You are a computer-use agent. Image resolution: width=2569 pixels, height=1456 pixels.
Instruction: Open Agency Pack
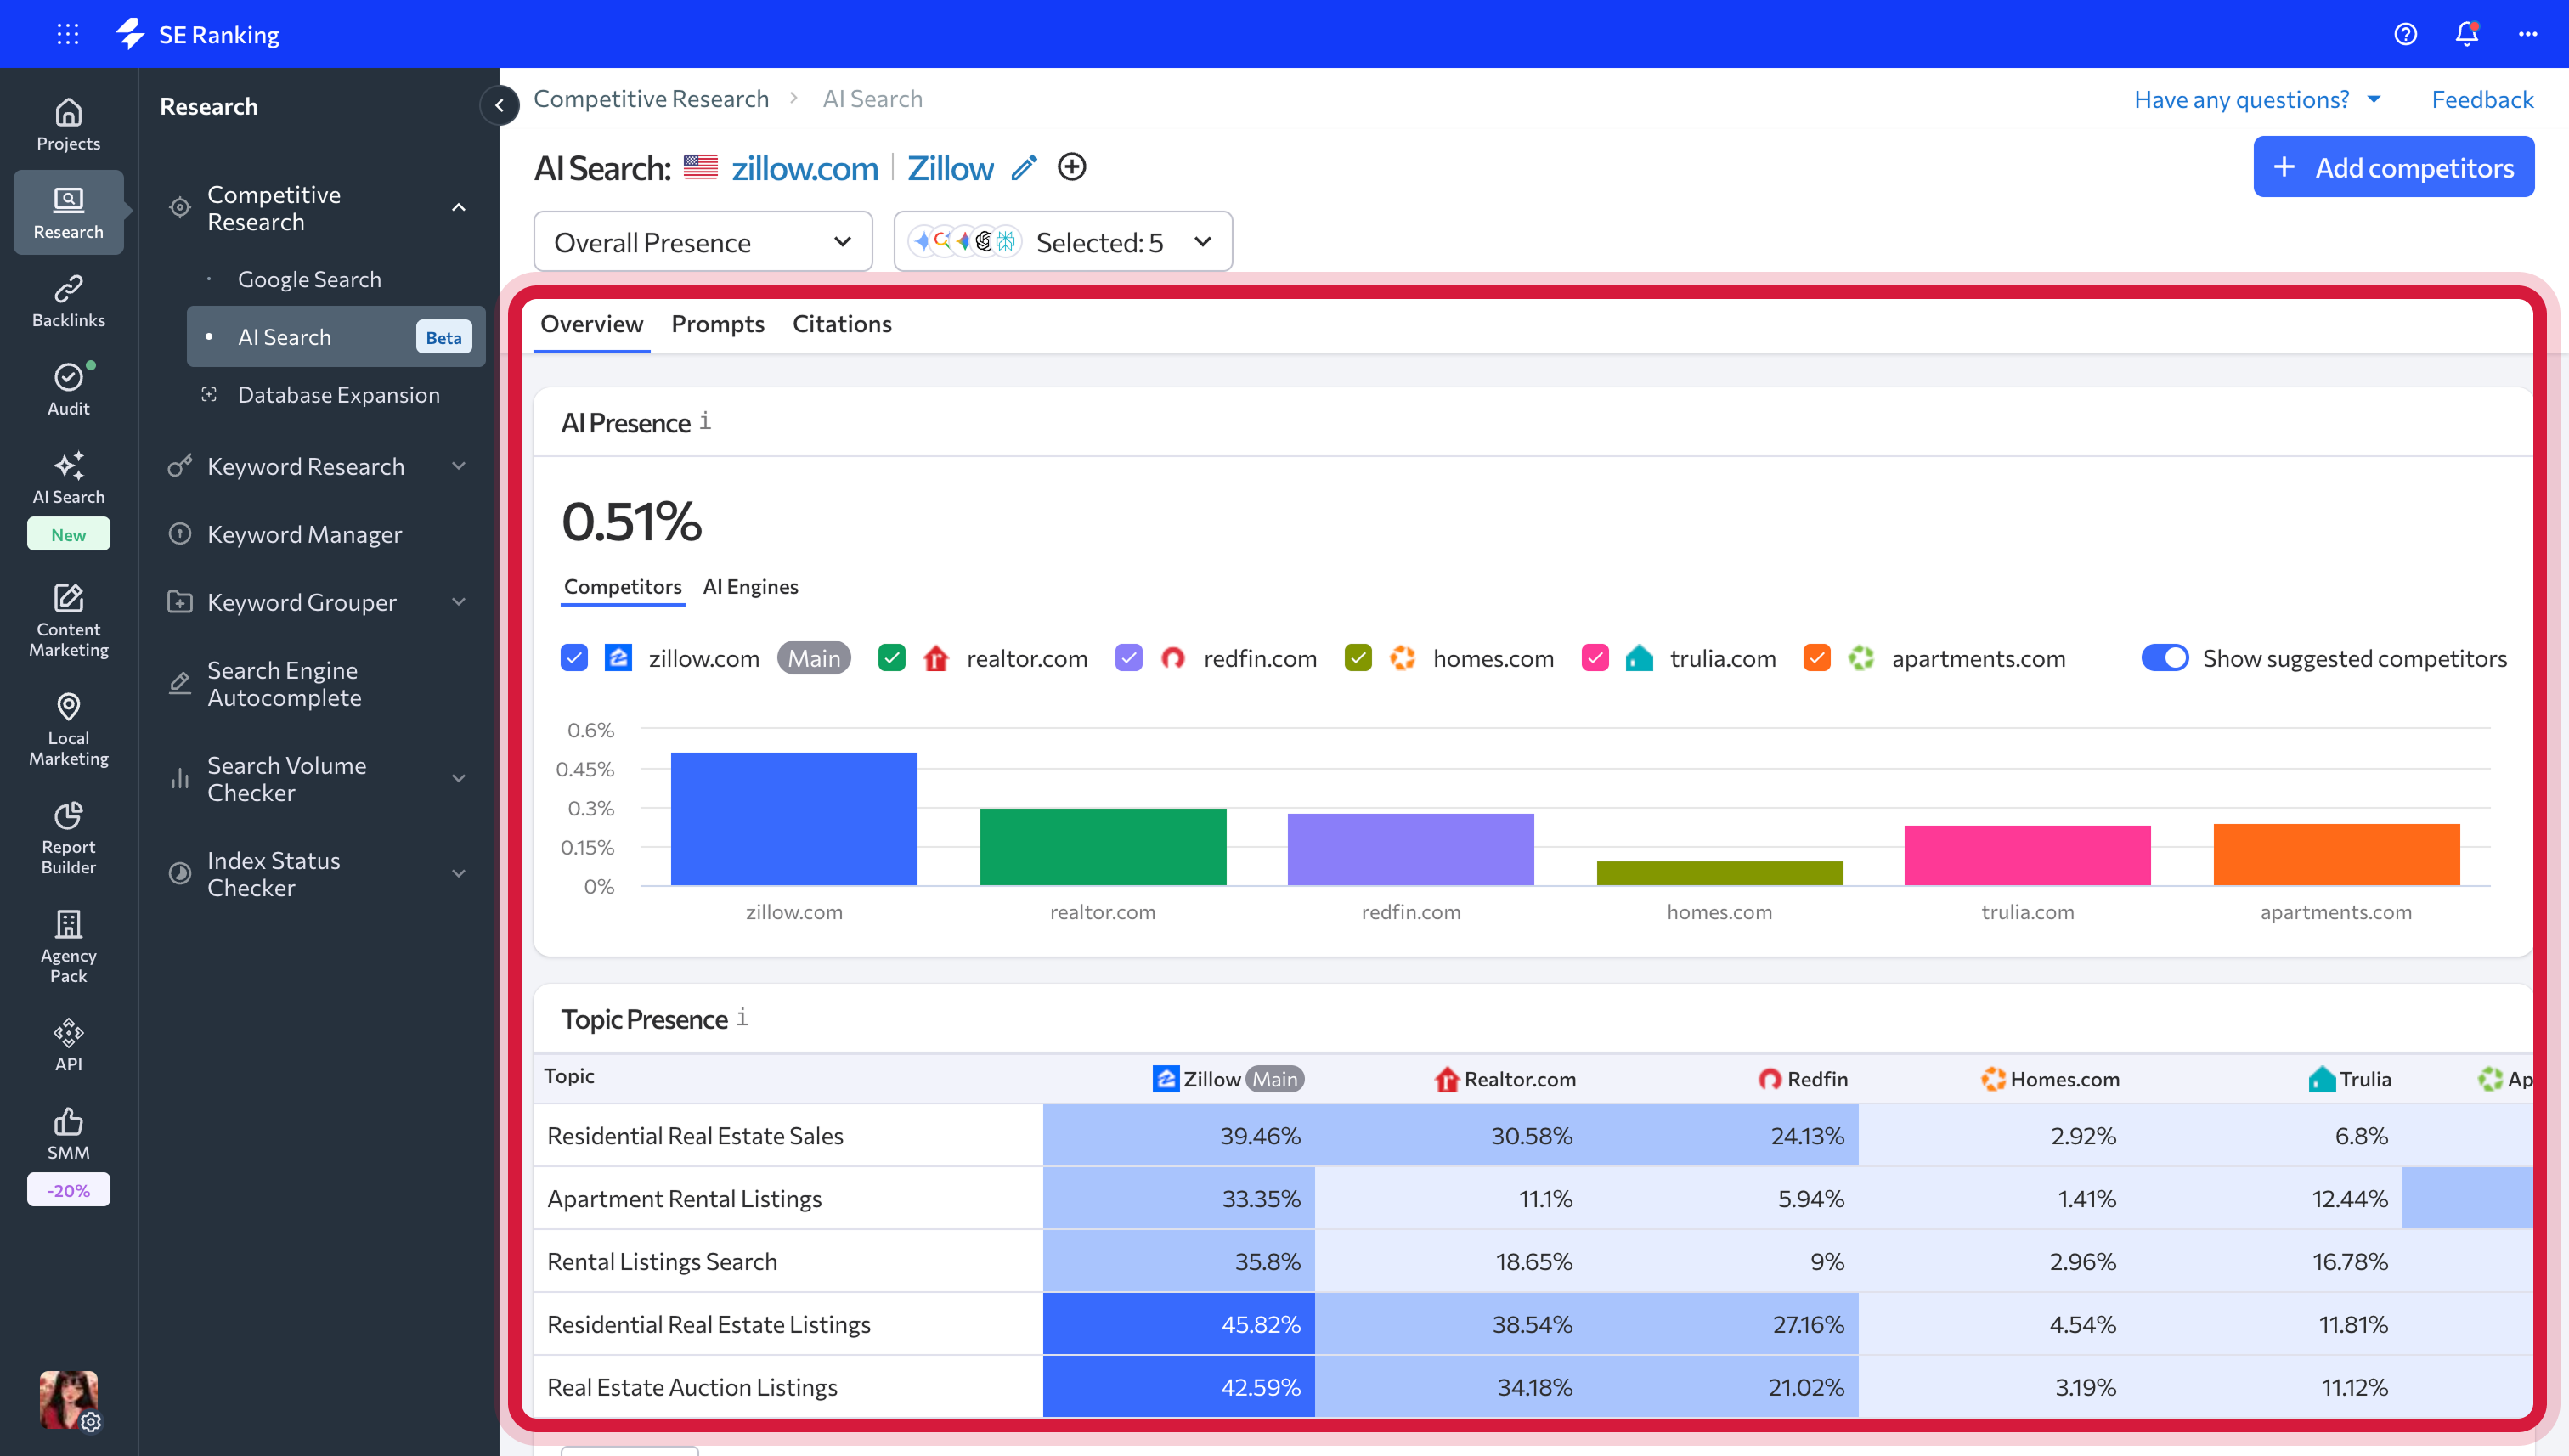68,947
